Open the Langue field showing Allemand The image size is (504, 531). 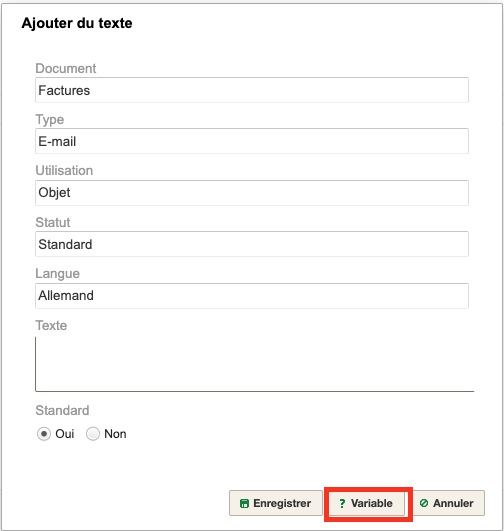tap(252, 296)
